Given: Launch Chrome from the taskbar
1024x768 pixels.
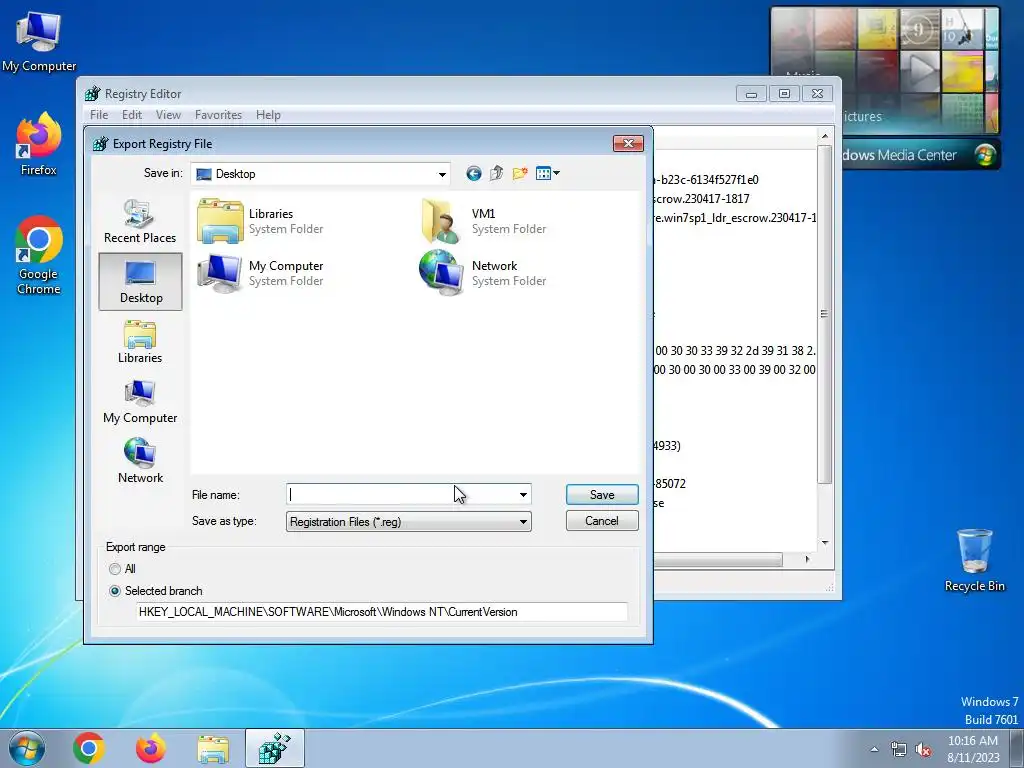Looking at the screenshot, I should pos(89,748).
